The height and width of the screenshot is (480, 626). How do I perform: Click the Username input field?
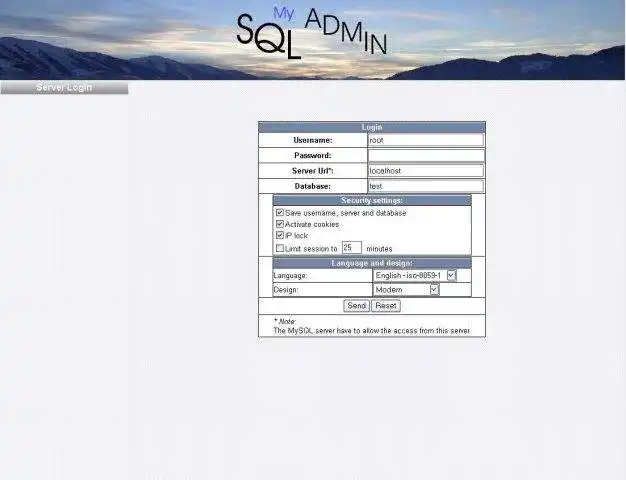point(426,140)
